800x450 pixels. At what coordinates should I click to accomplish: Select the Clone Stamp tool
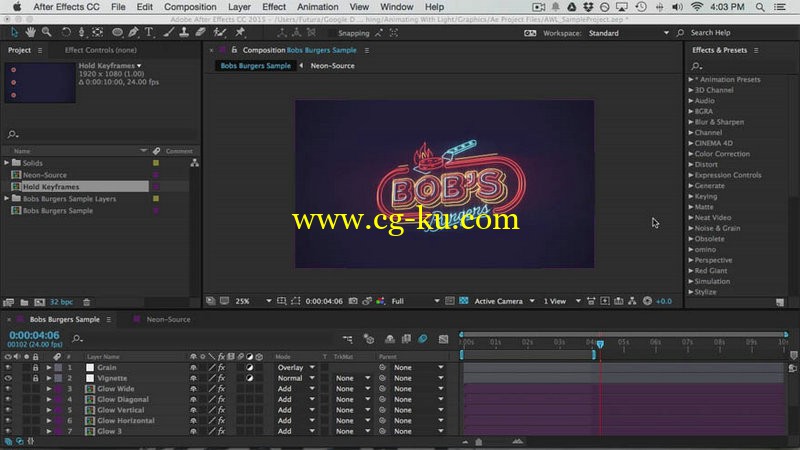pyautogui.click(x=184, y=33)
